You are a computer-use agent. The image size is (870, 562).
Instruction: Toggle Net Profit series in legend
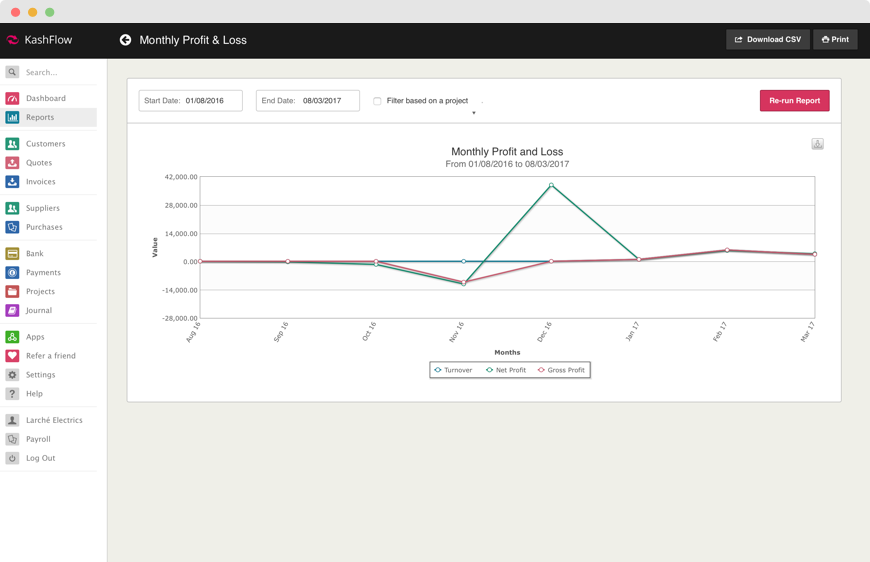pyautogui.click(x=506, y=370)
